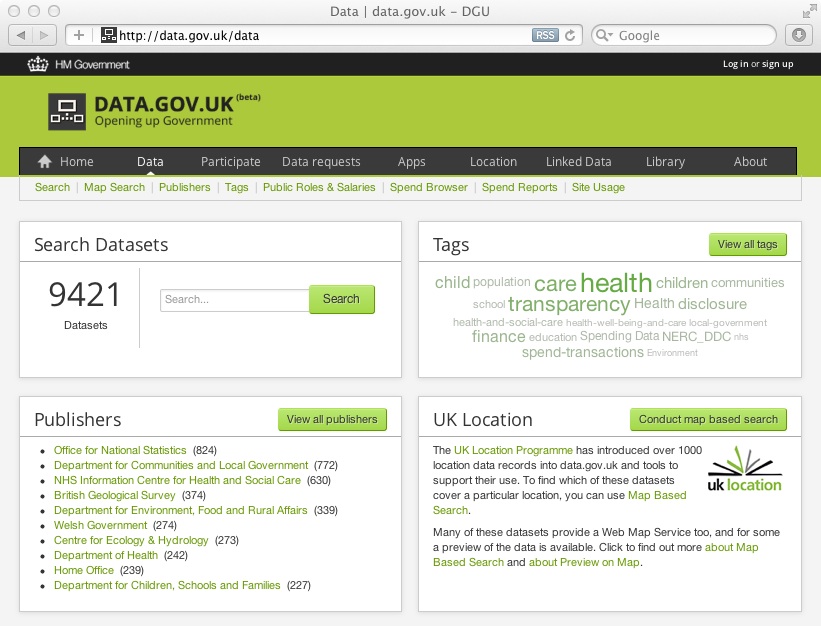This screenshot has width=821, height=626.
Task: Click the Publishers submenu link
Action: pyautogui.click(x=184, y=187)
